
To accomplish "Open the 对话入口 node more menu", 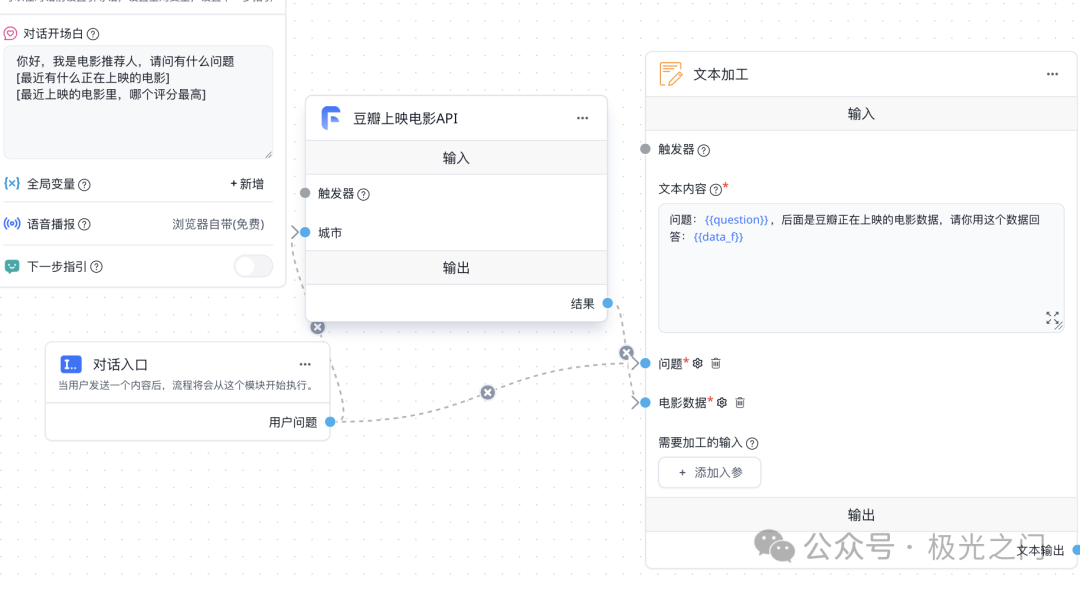I will coord(305,364).
